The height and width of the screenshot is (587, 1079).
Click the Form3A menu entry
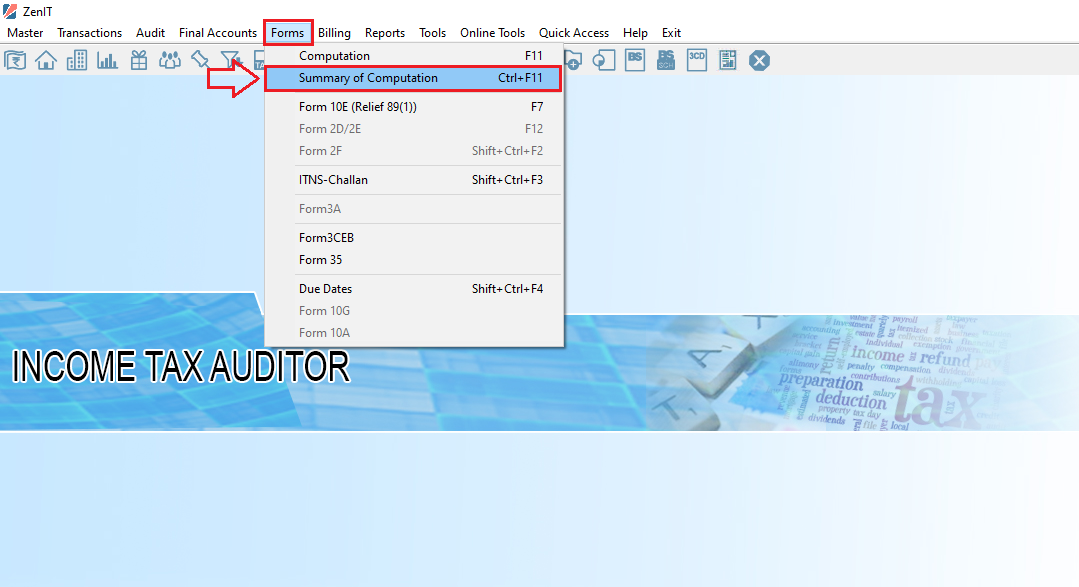click(414, 209)
